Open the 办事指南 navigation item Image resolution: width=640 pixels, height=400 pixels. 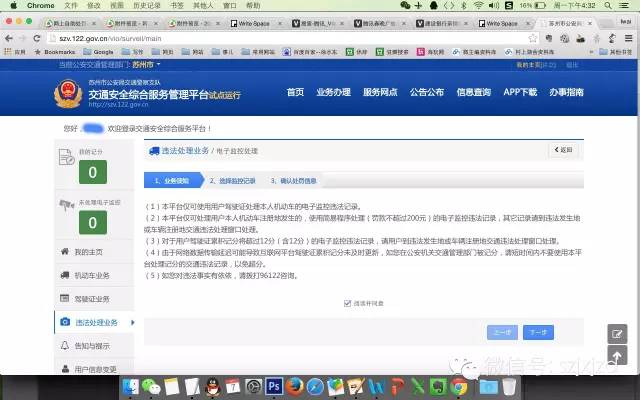(566, 92)
